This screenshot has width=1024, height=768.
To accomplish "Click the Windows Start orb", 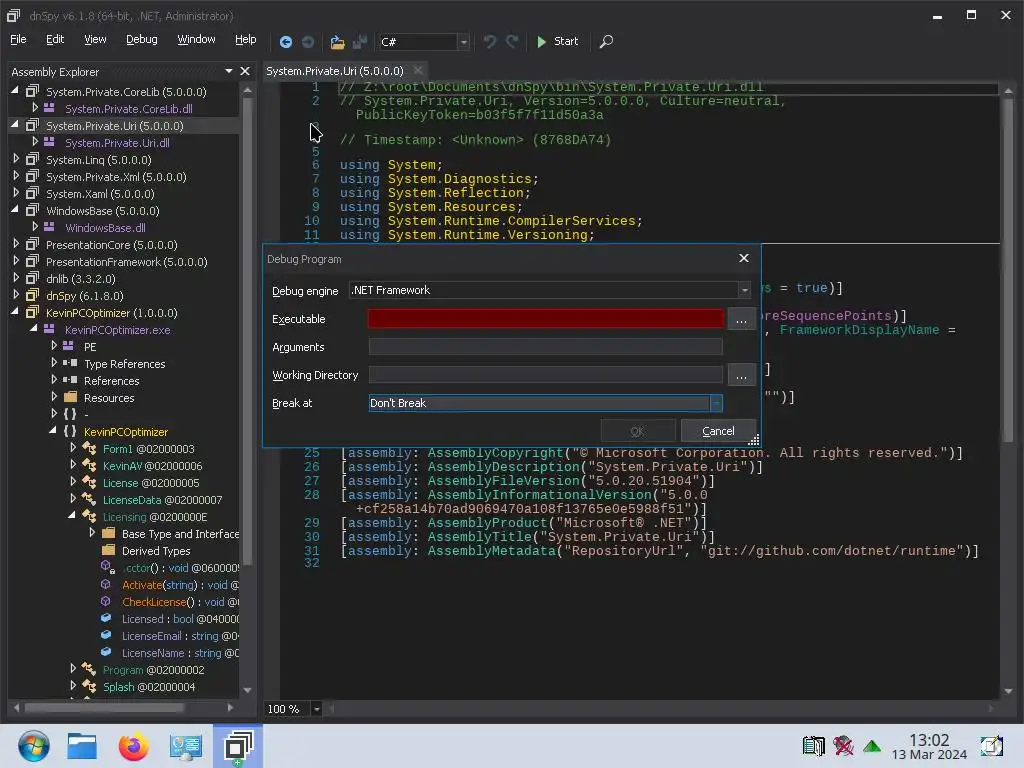I will click(x=33, y=745).
